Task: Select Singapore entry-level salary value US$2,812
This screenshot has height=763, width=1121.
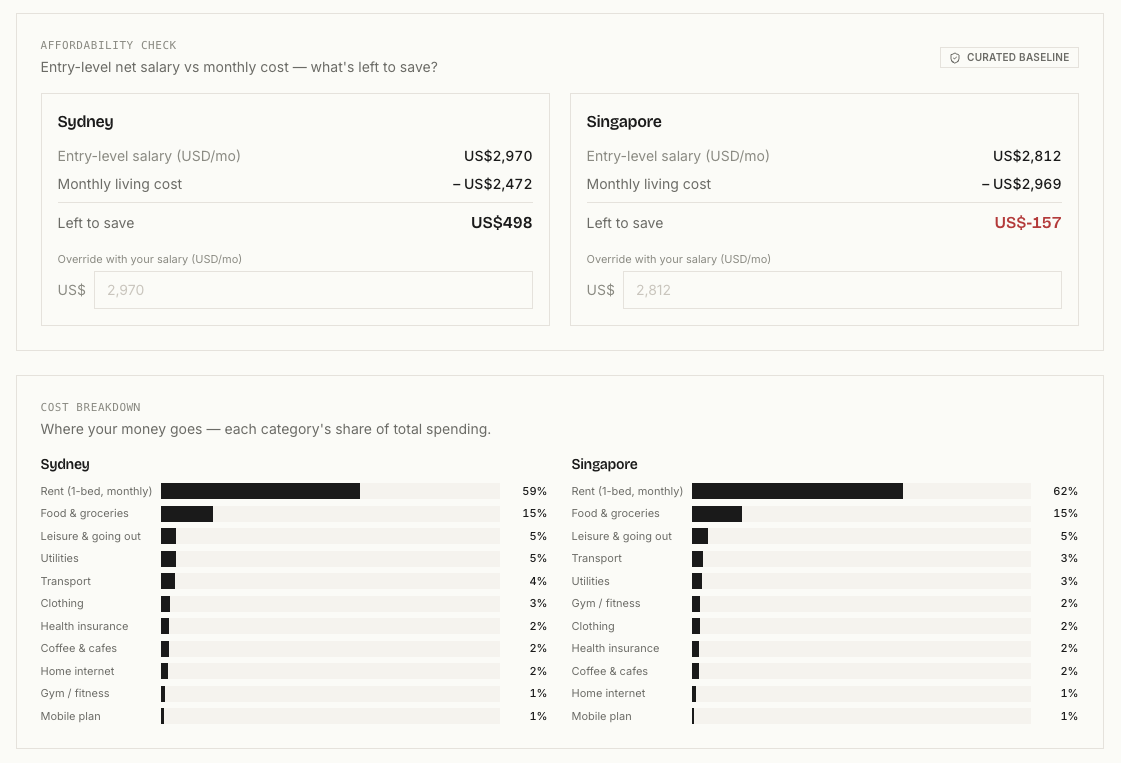Action: point(1027,156)
